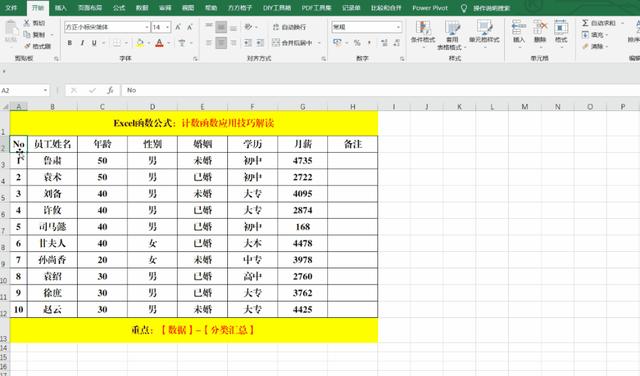The image size is (640, 376).
Task: Click the Decrease Decimal icon
Action: (x=396, y=42)
